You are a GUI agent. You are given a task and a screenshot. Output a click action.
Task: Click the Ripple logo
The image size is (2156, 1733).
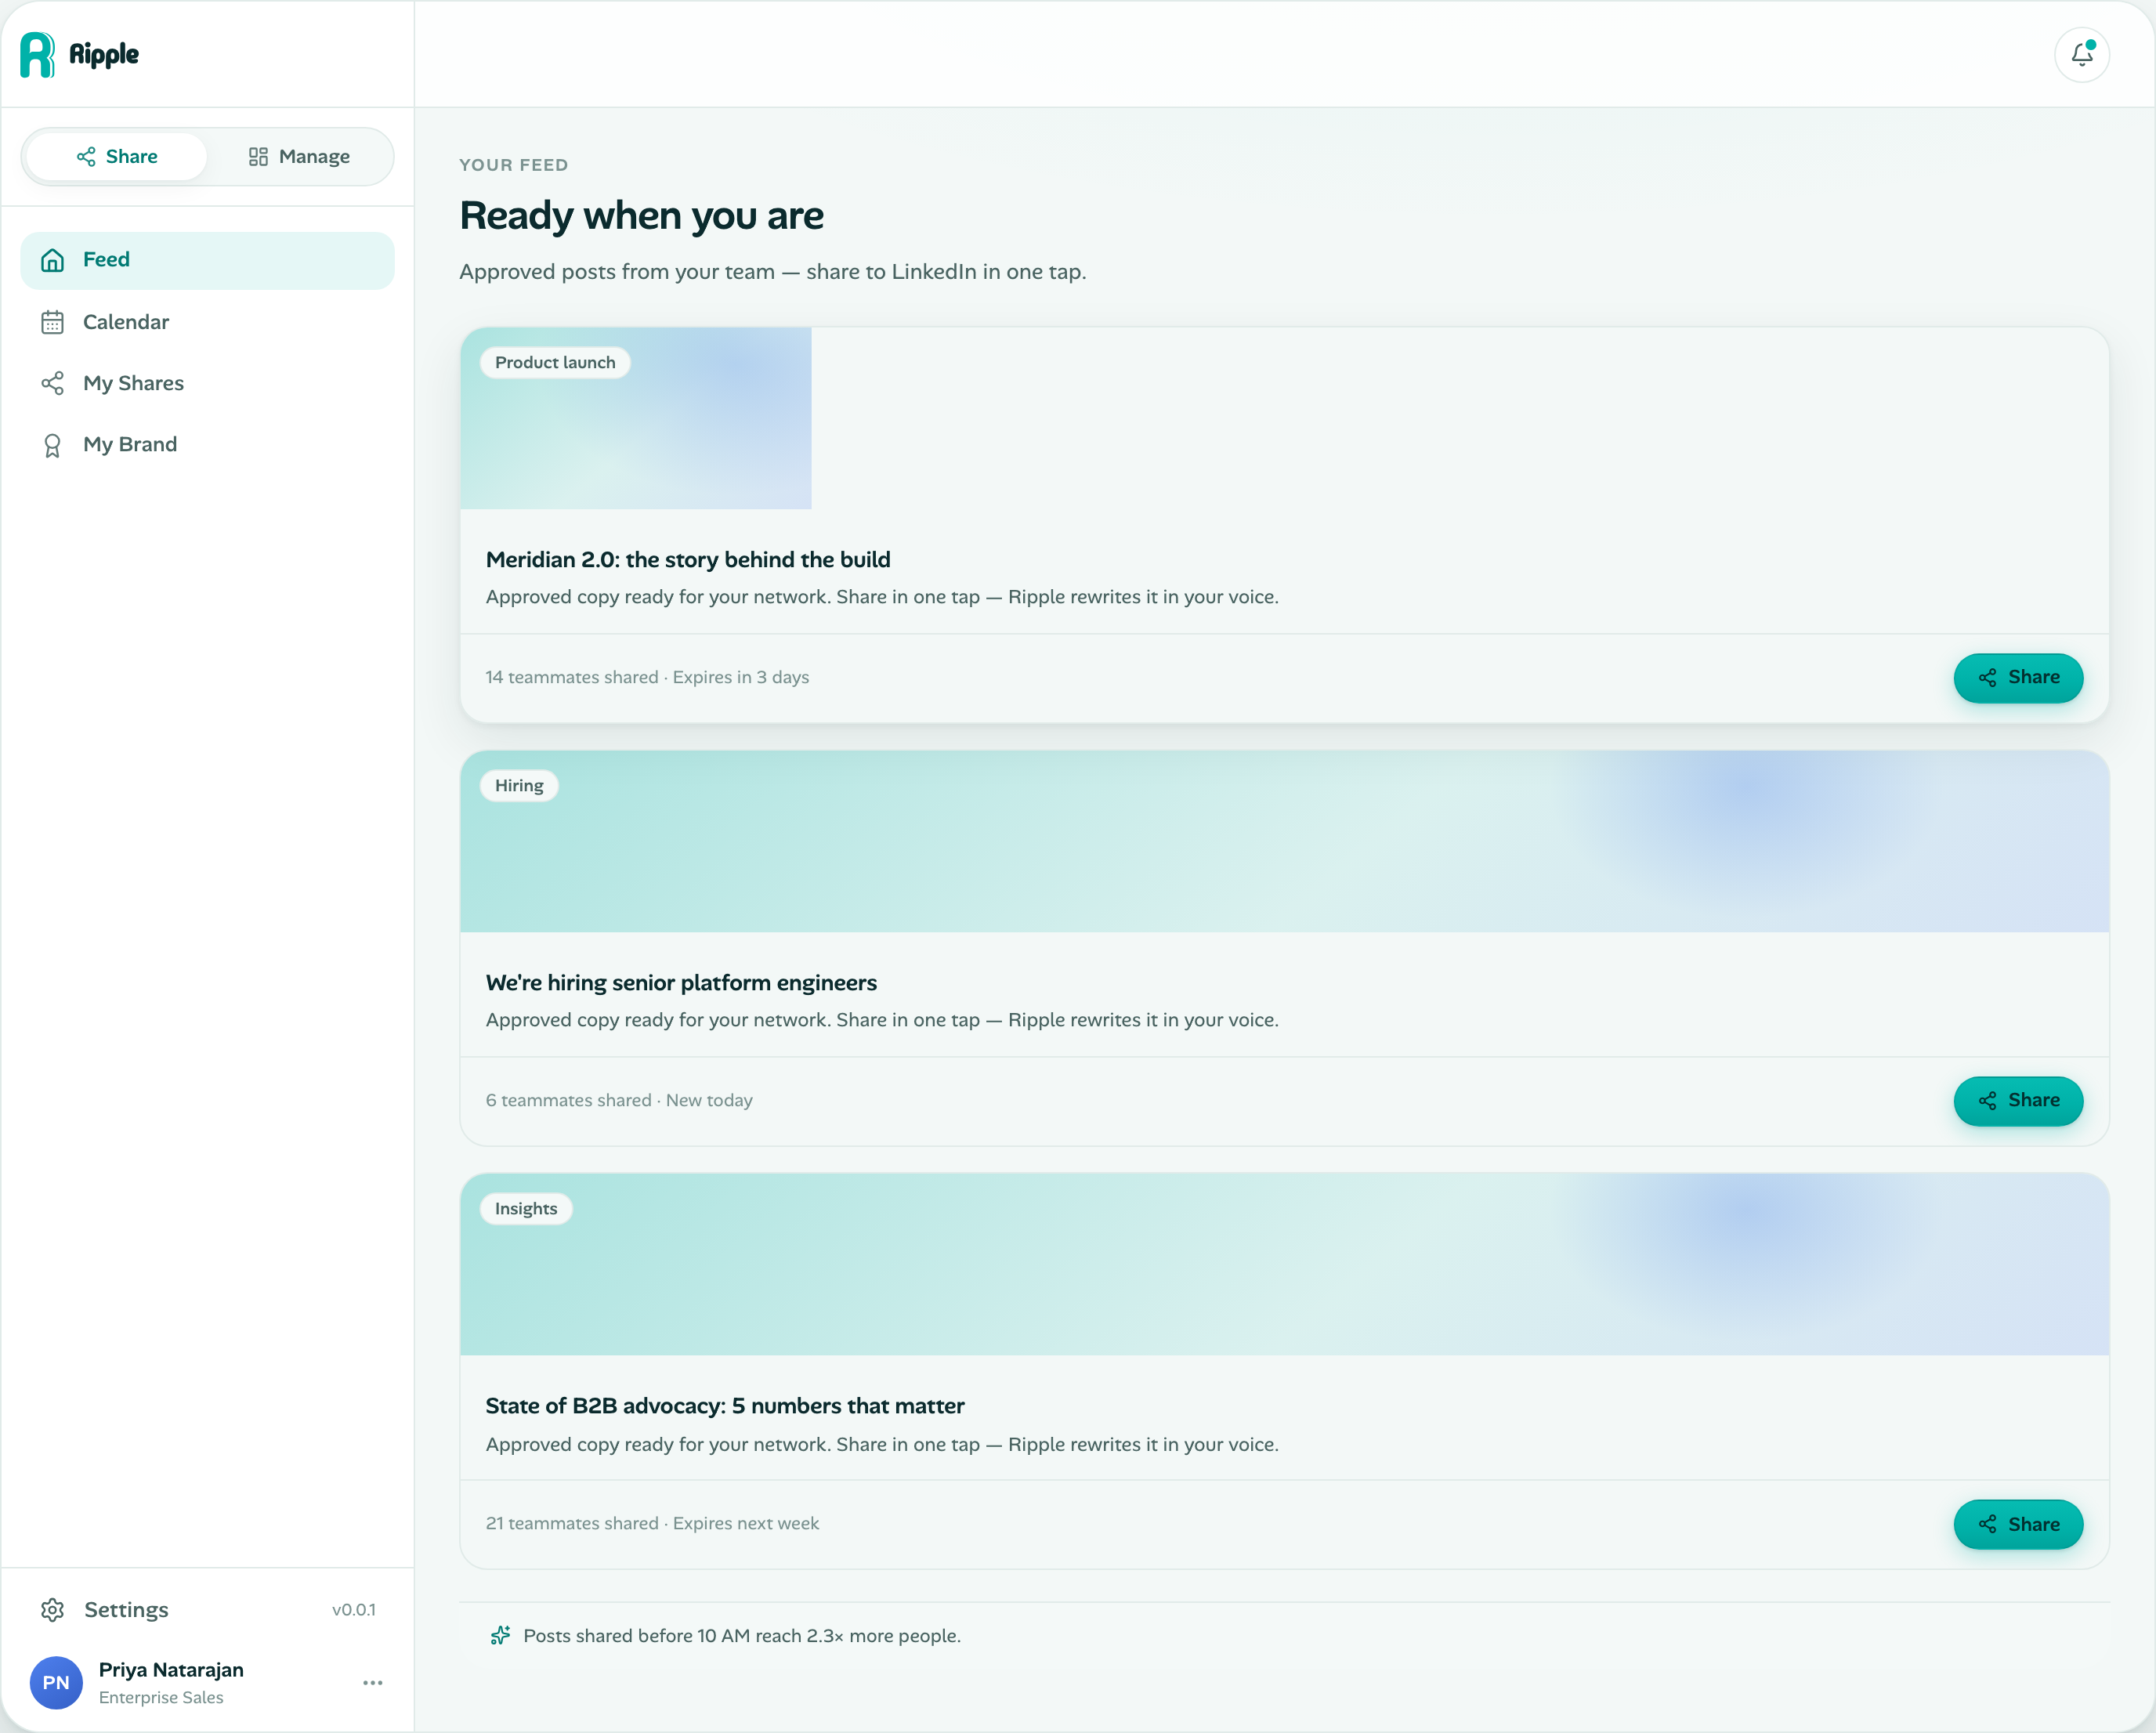[80, 54]
